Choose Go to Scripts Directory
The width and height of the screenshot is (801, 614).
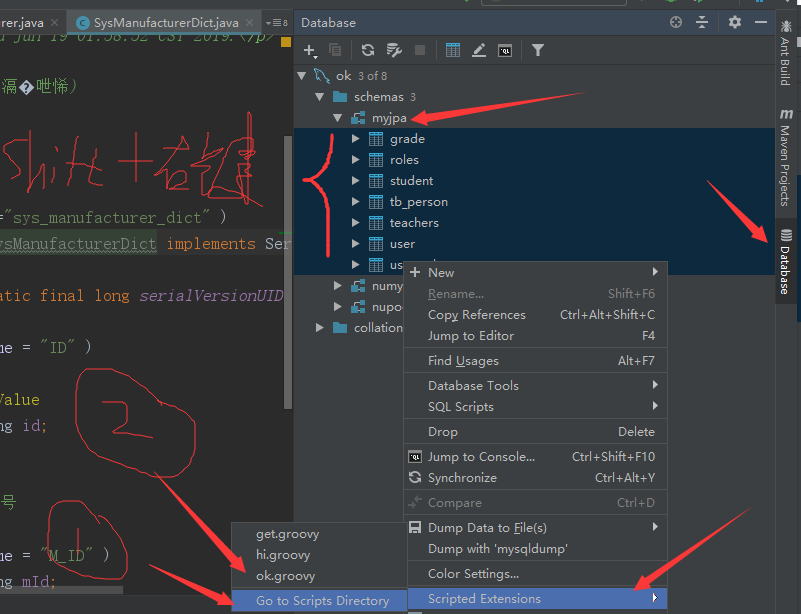(x=319, y=601)
